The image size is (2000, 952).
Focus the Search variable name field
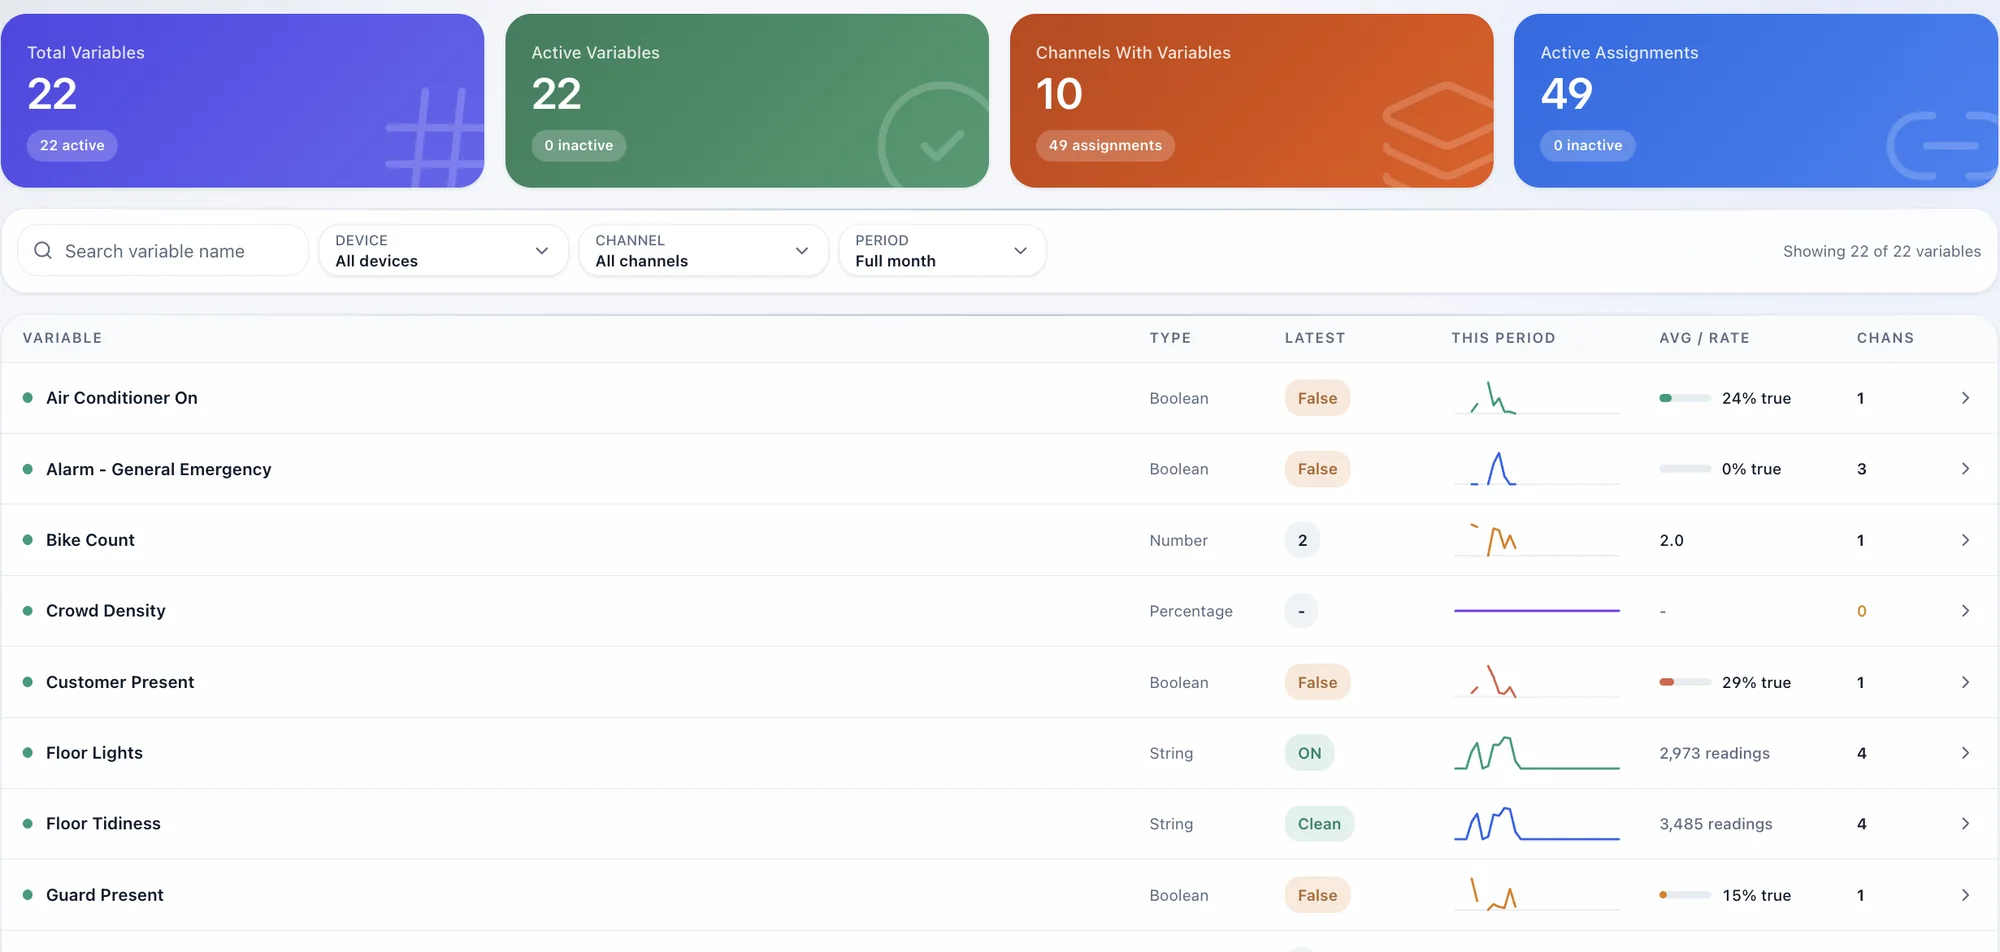pyautogui.click(x=163, y=250)
